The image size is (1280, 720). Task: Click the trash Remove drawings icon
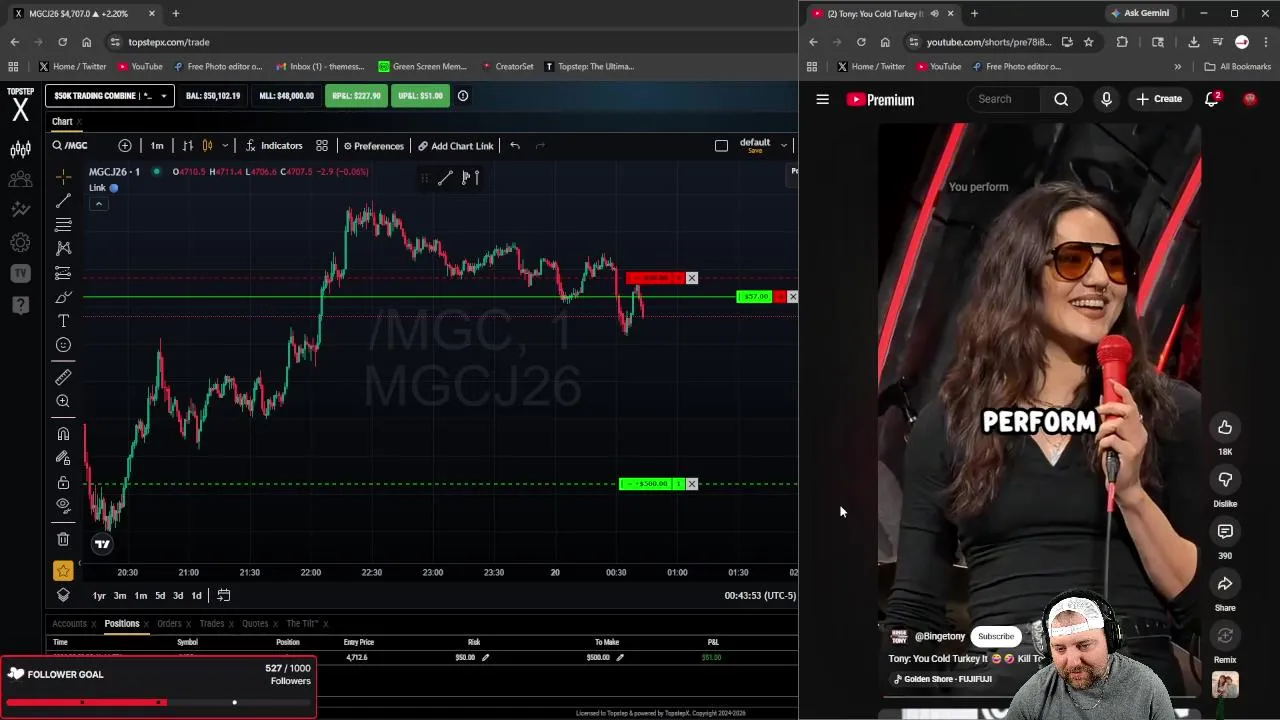point(63,539)
